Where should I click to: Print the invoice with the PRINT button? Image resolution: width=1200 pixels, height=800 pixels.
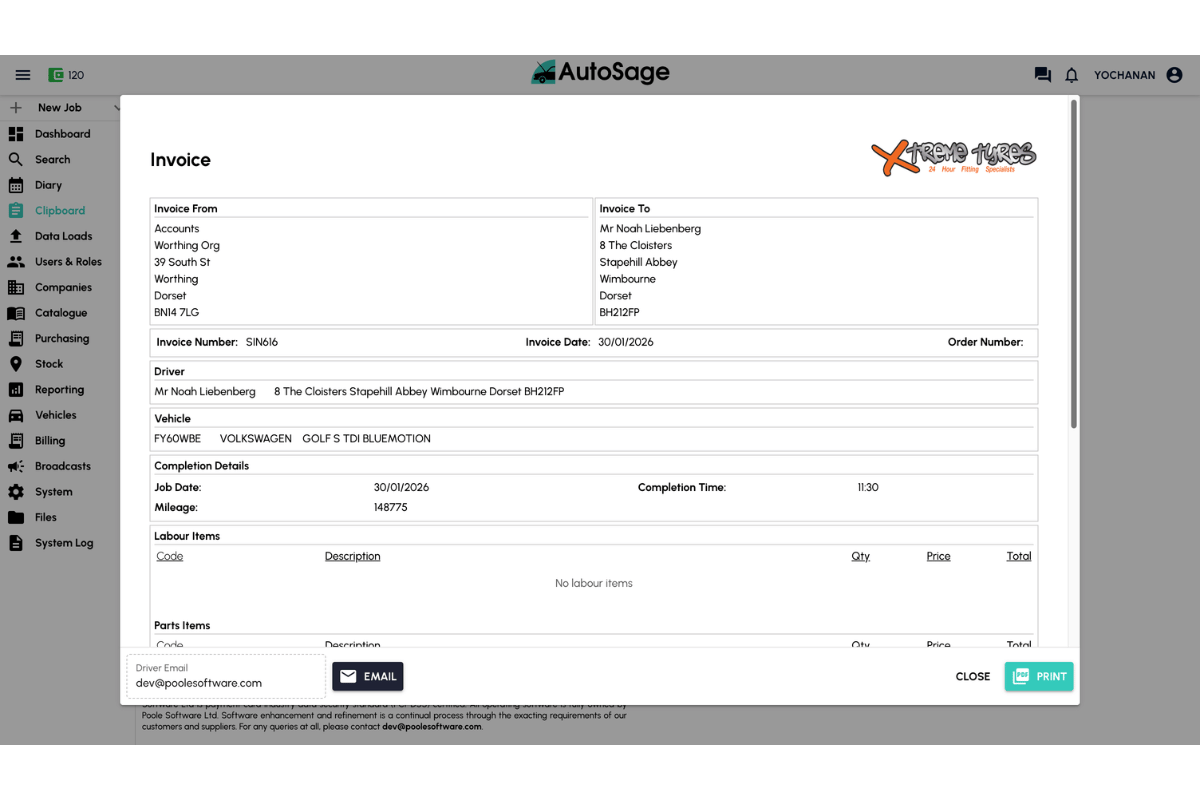point(1039,676)
